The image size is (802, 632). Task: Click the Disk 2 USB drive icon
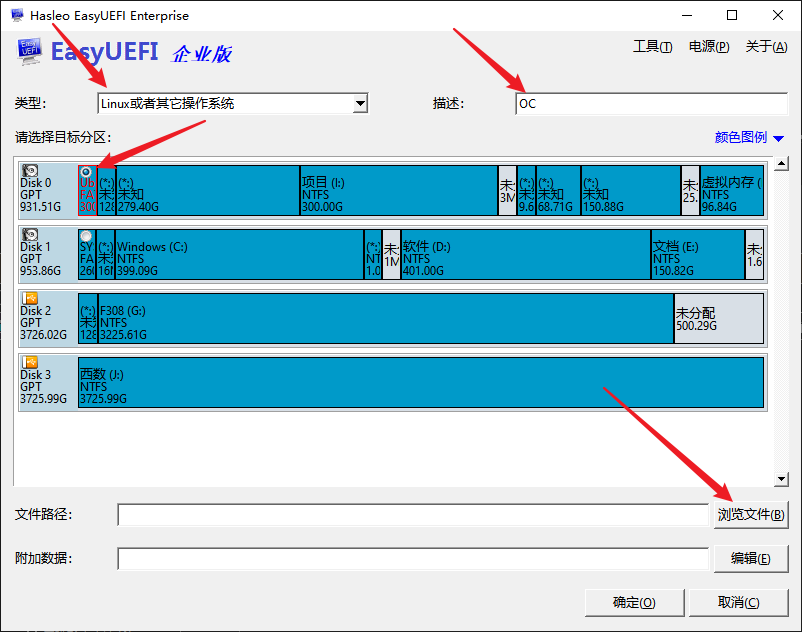pyautogui.click(x=30, y=298)
